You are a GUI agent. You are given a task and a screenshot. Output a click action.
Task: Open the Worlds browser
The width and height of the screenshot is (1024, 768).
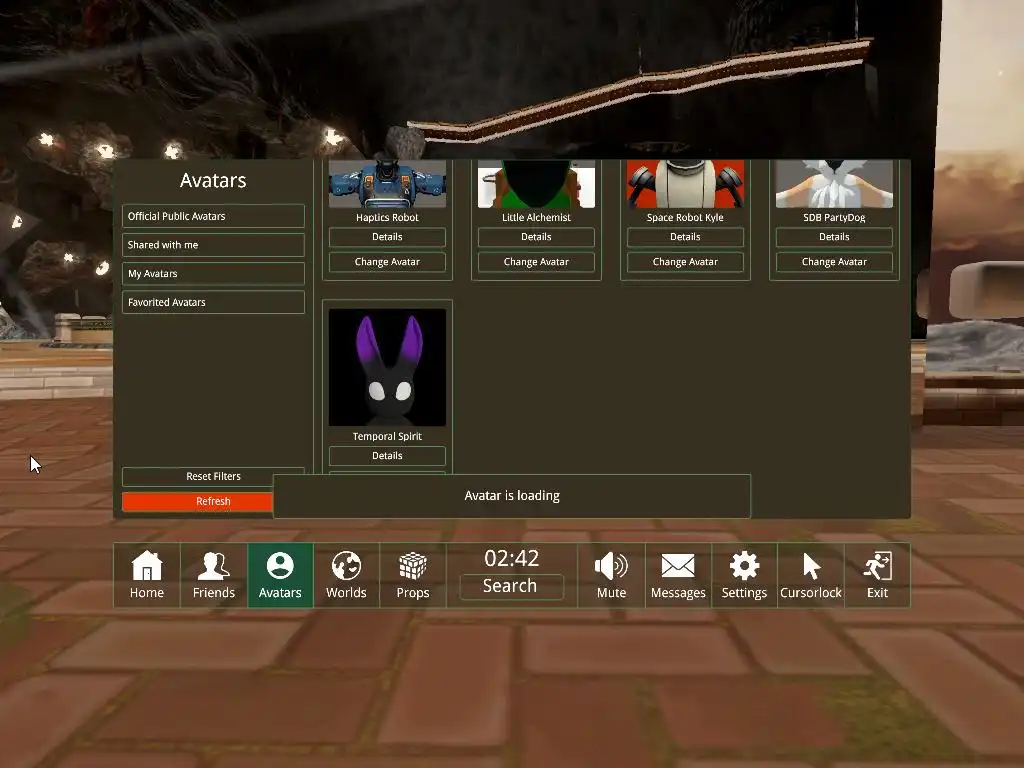click(346, 575)
